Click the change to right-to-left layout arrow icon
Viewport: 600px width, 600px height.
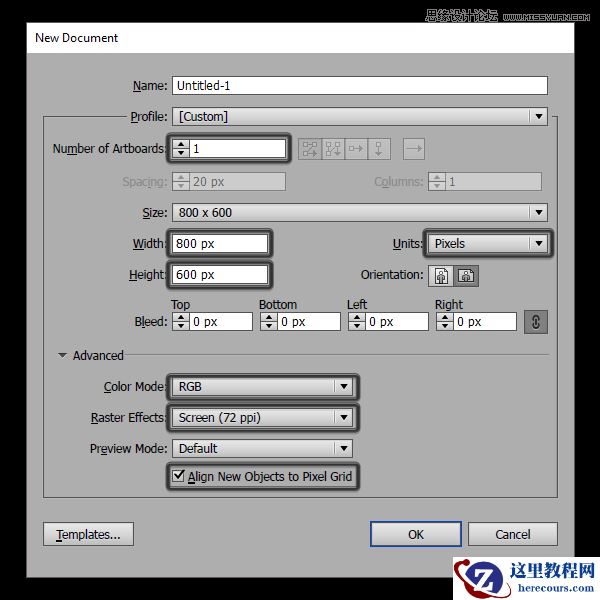click(x=414, y=149)
